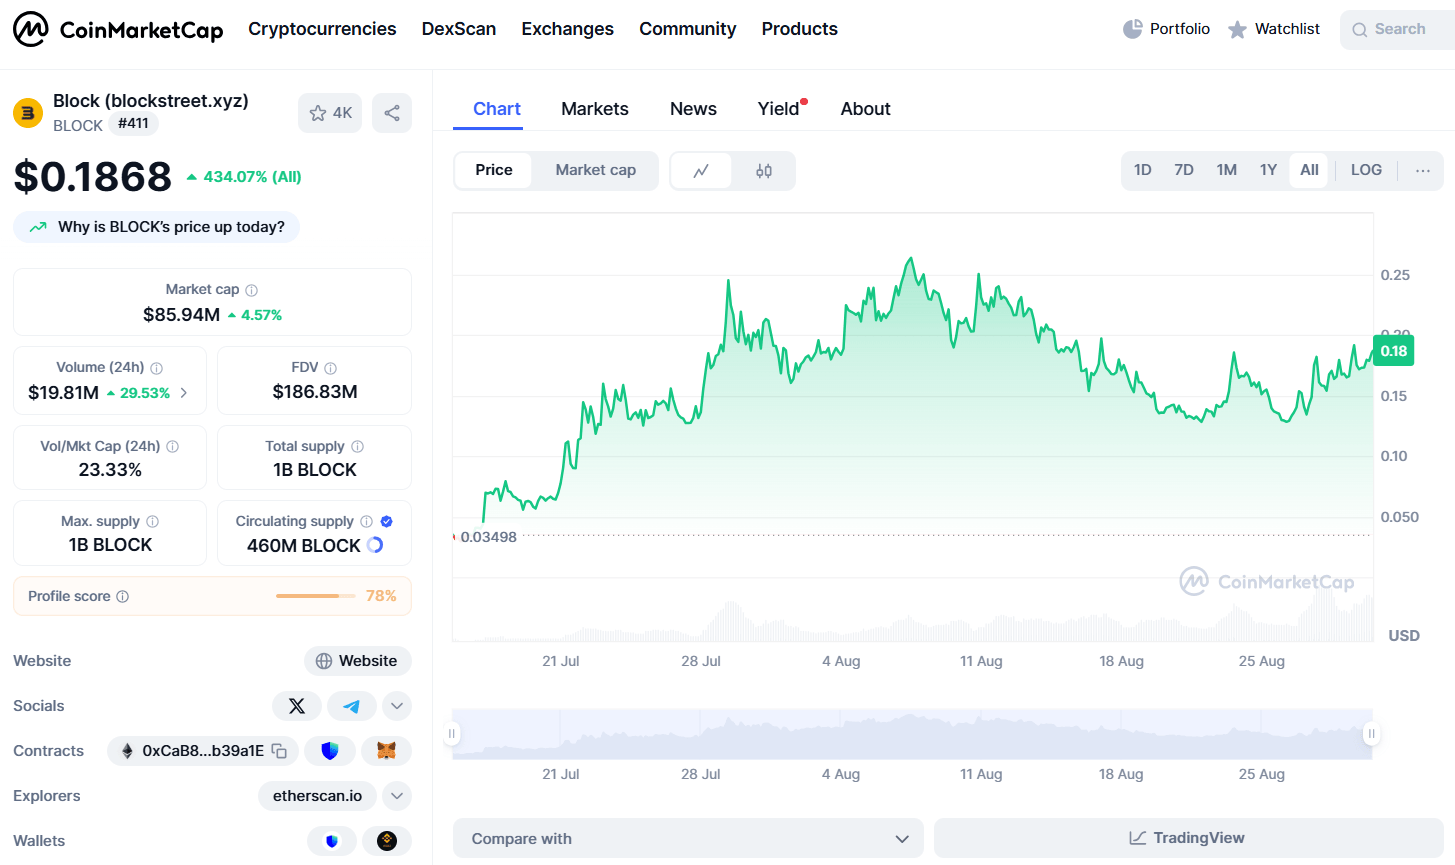
Task: Open the X social link
Action: [x=297, y=706]
